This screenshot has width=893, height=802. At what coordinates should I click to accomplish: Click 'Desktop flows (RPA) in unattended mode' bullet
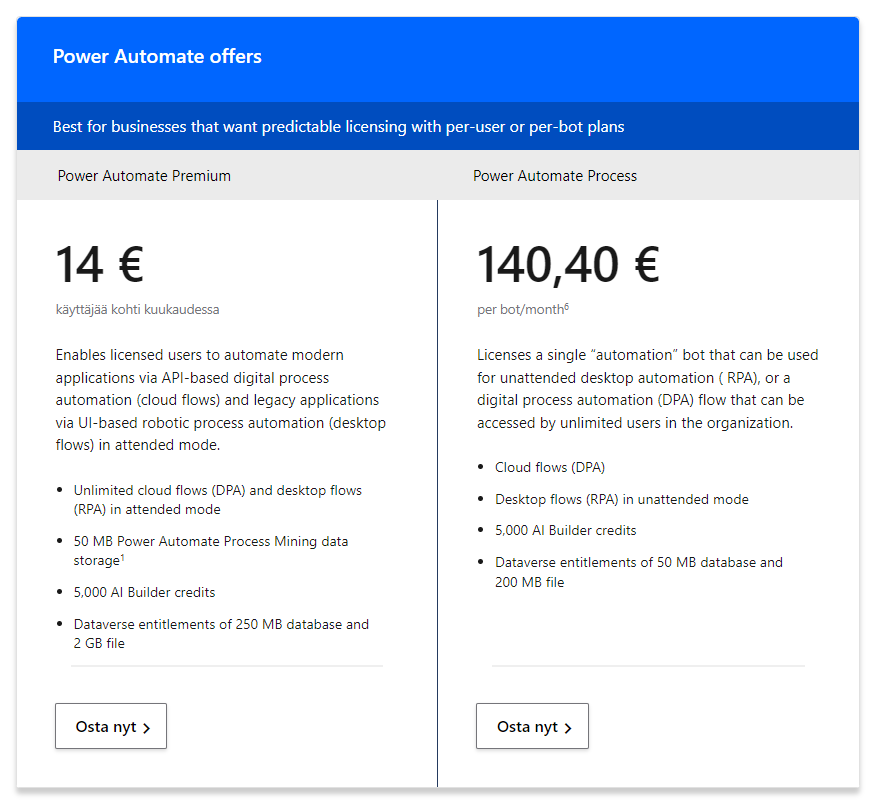point(621,499)
